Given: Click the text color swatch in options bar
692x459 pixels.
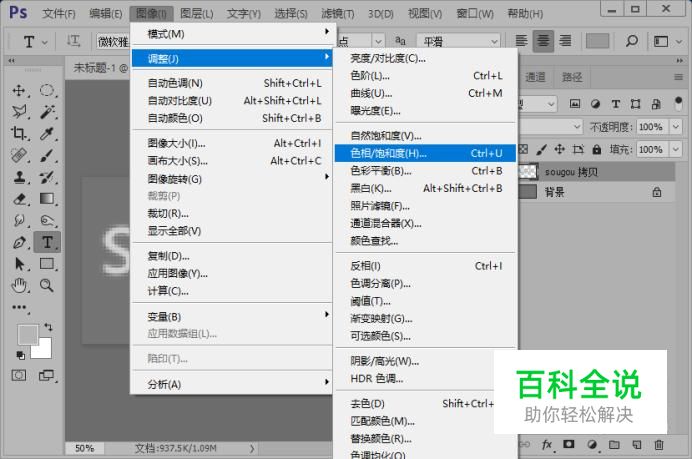Looking at the screenshot, I should [597, 41].
